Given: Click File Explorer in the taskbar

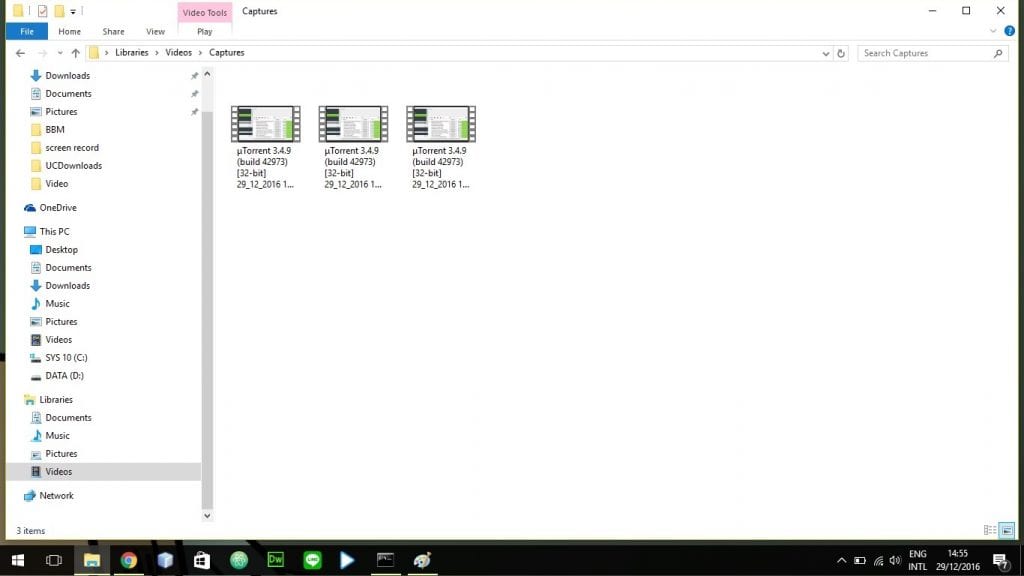Looking at the screenshot, I should pos(91,560).
